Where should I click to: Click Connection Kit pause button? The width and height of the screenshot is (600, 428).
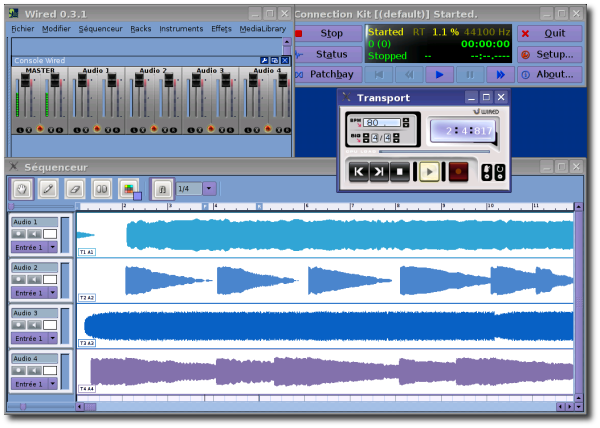pyautogui.click(x=470, y=75)
